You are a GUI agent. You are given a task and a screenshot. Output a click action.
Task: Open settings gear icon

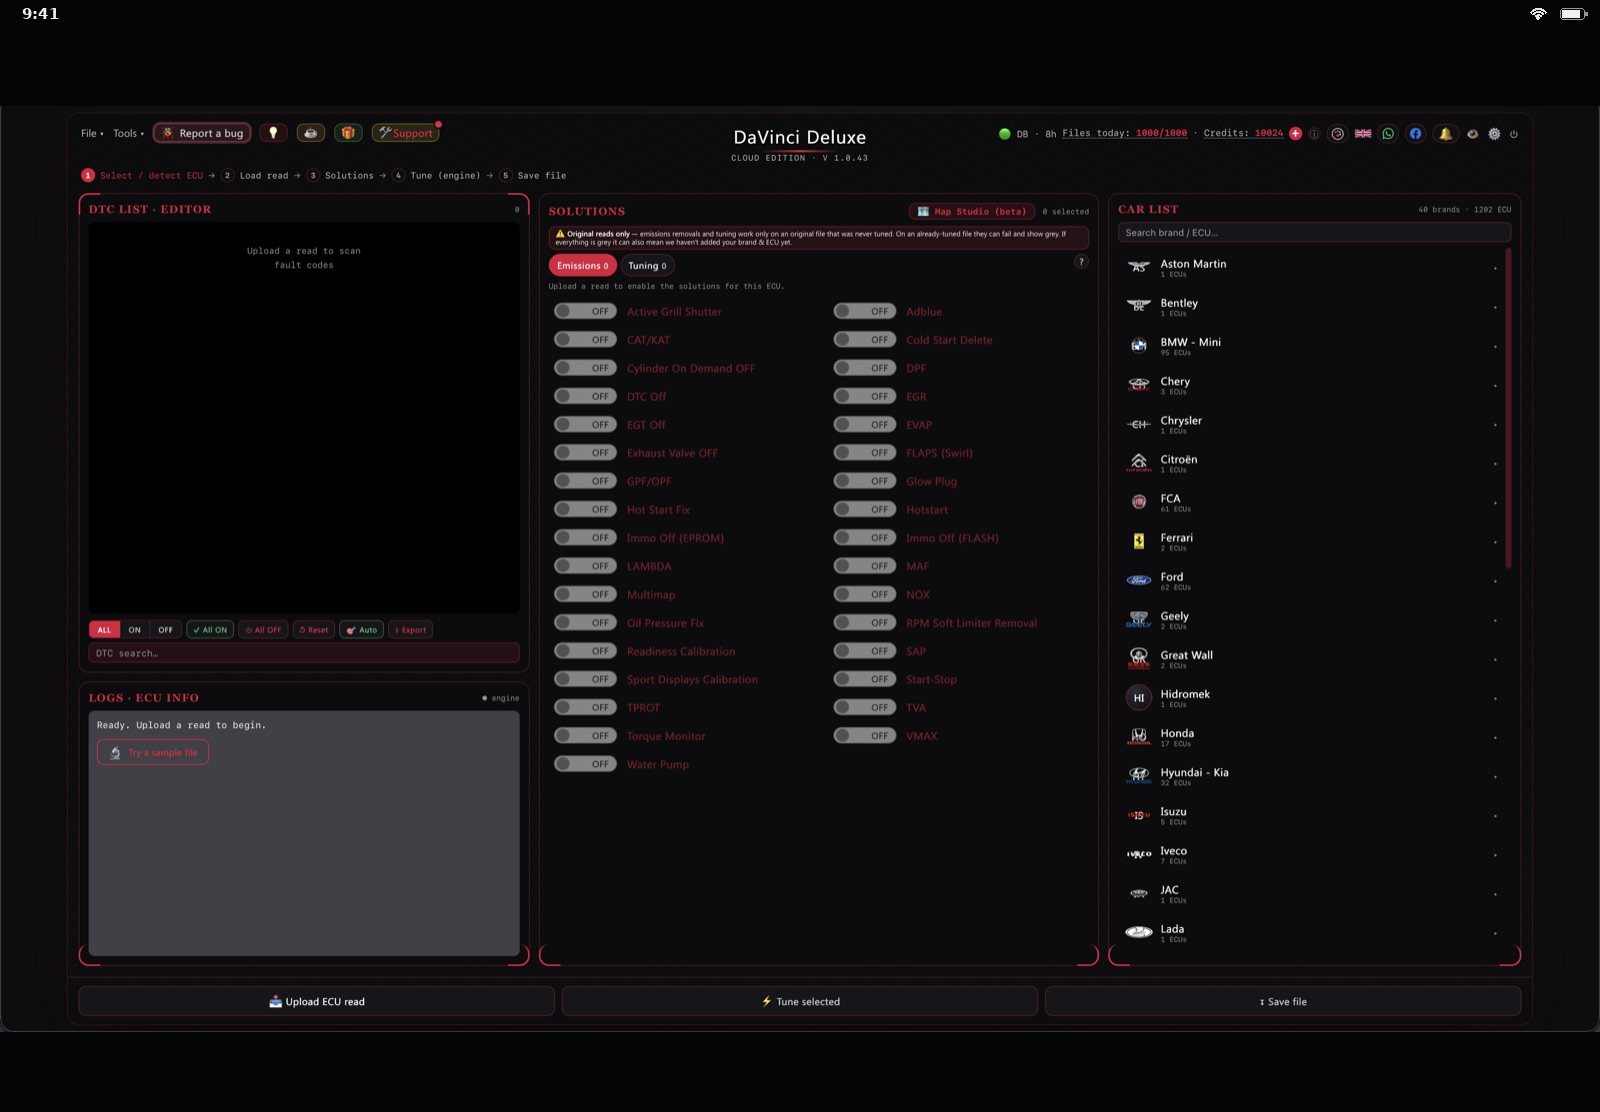click(x=1494, y=134)
